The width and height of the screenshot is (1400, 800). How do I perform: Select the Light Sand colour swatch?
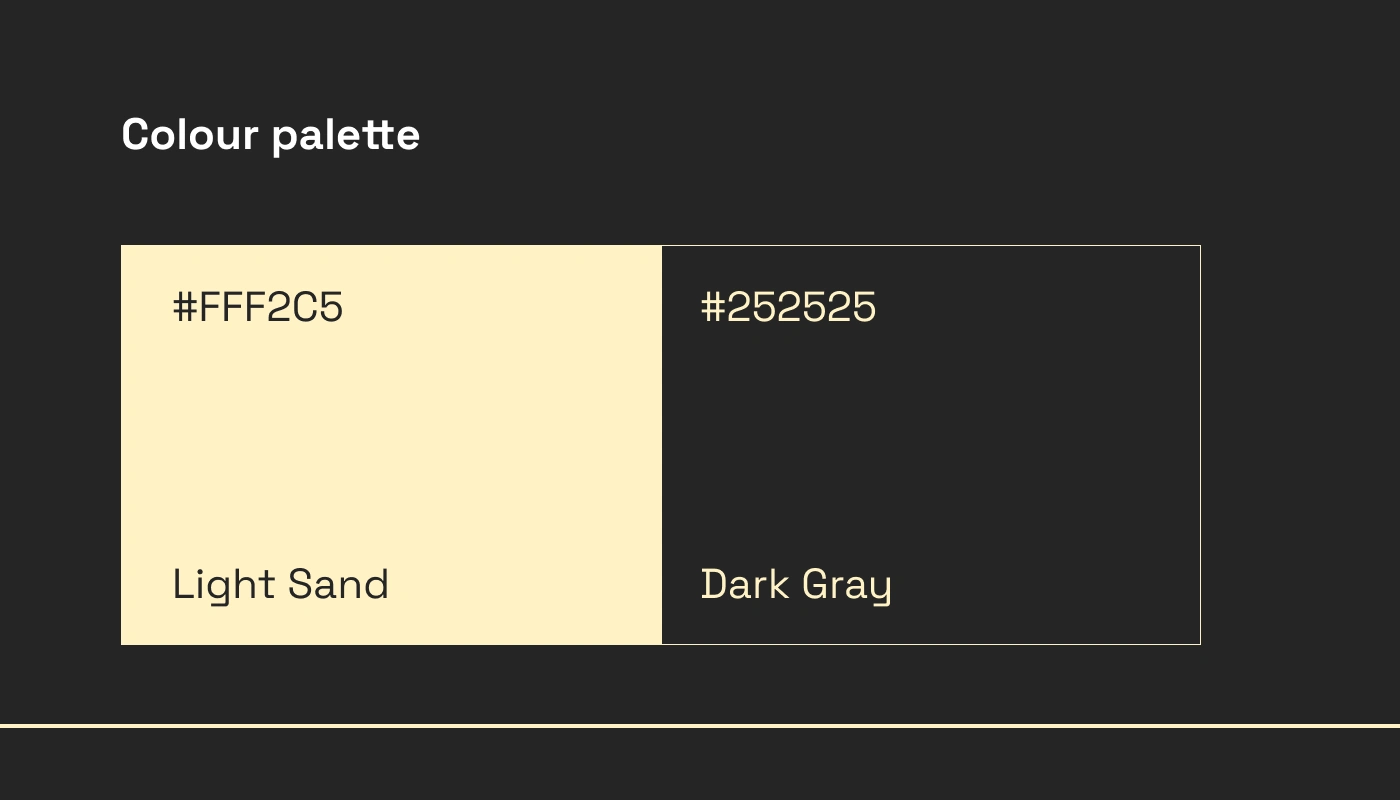[x=391, y=445]
